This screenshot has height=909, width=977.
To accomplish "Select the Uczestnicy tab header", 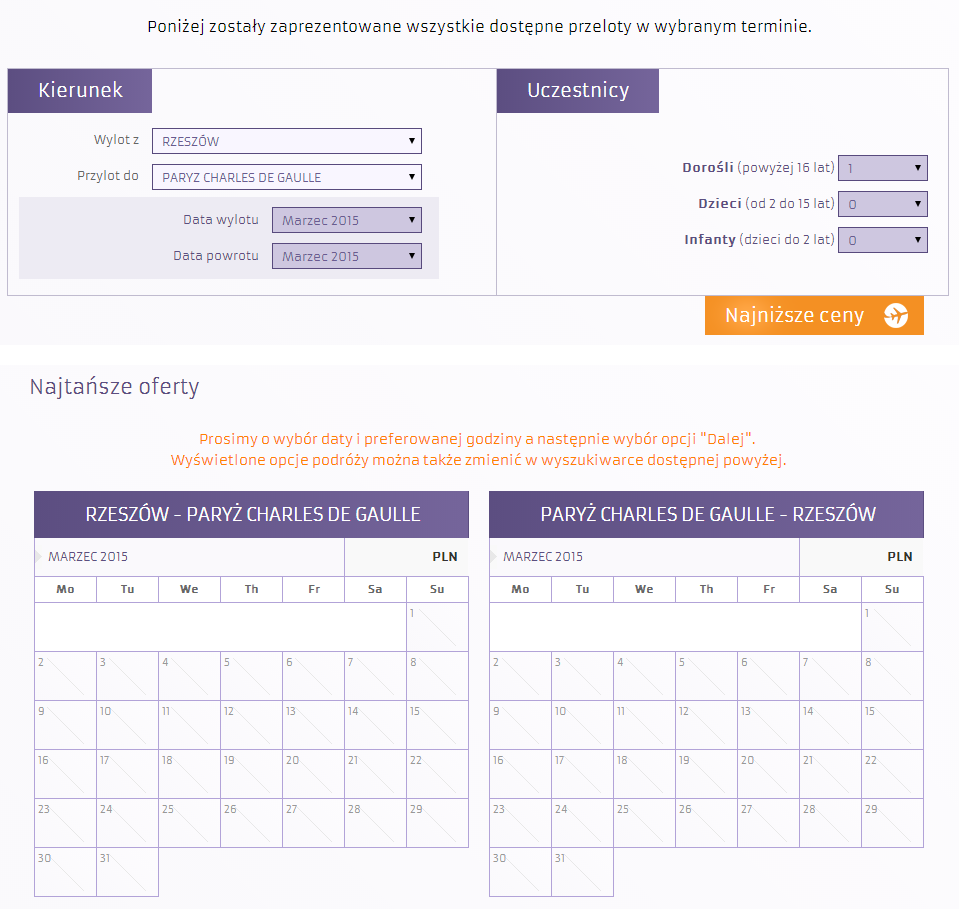I will (578, 90).
